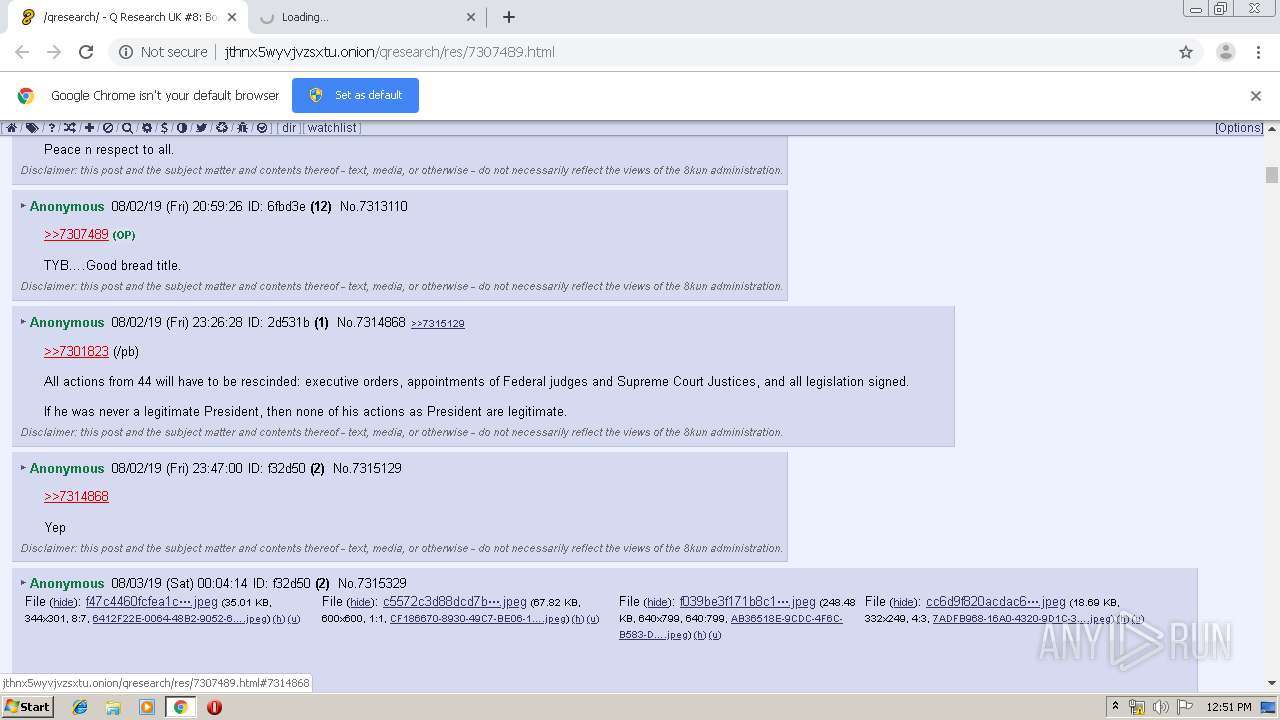Click the shuffle random board icon

[70, 128]
